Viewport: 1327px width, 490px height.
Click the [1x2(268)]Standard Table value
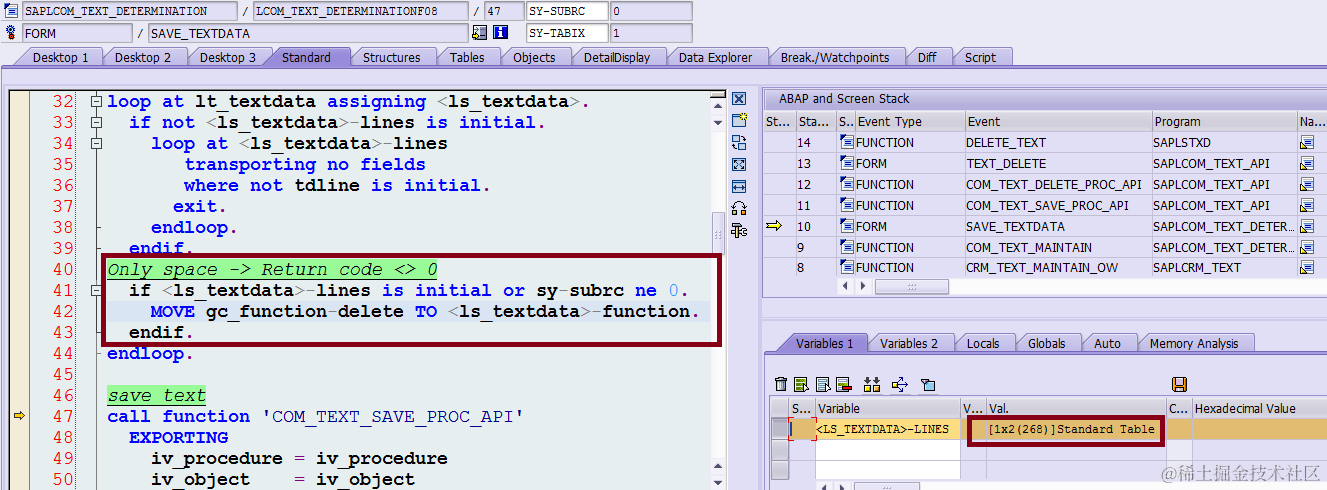(x=1070, y=429)
